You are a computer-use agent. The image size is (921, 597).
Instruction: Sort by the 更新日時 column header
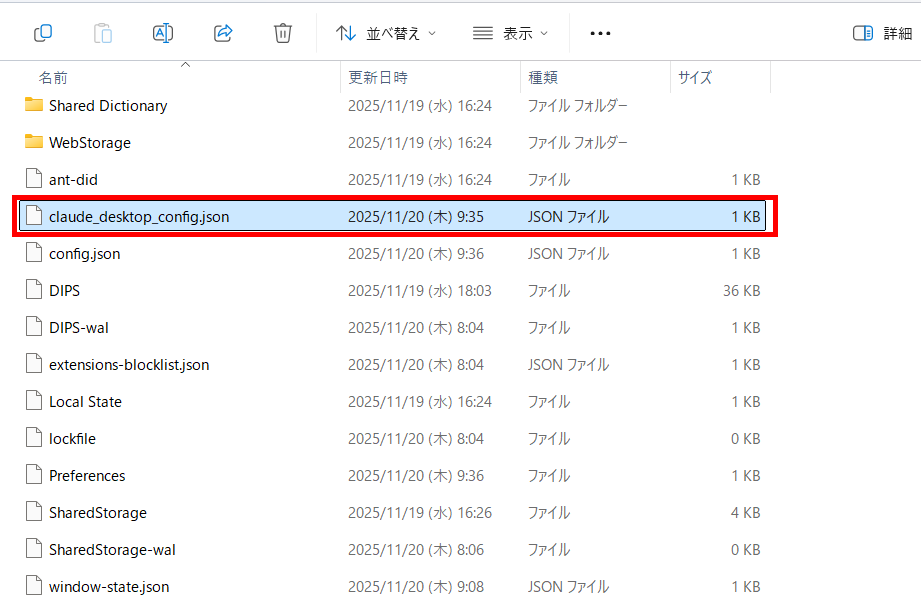pyautogui.click(x=378, y=78)
